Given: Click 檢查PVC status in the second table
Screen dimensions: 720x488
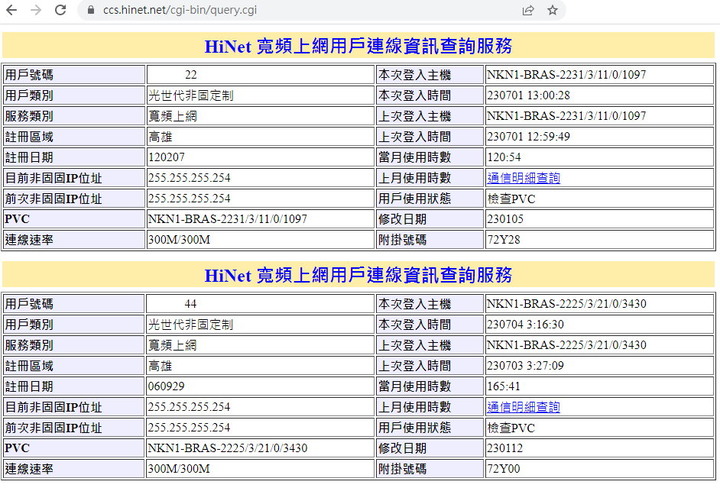Looking at the screenshot, I should (511, 427).
